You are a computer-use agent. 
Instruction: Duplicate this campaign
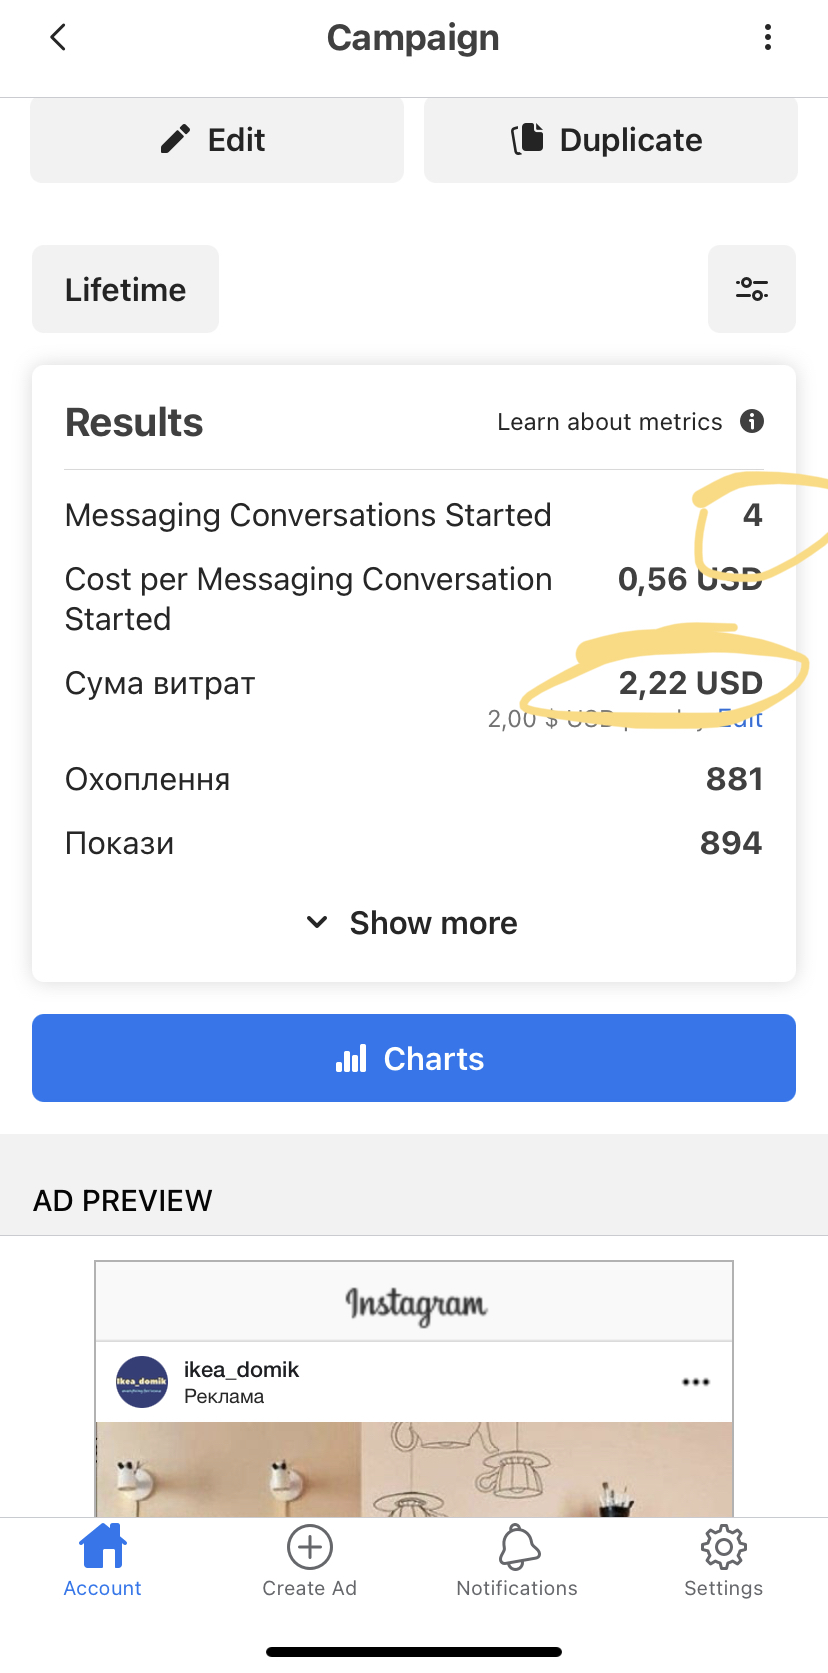[x=611, y=140]
